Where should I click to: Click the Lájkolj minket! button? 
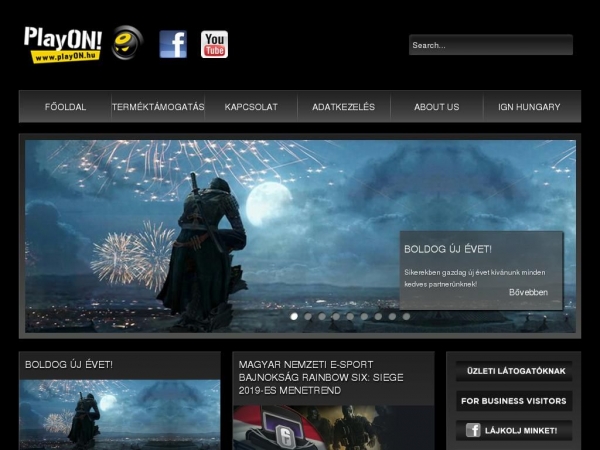coord(514,430)
